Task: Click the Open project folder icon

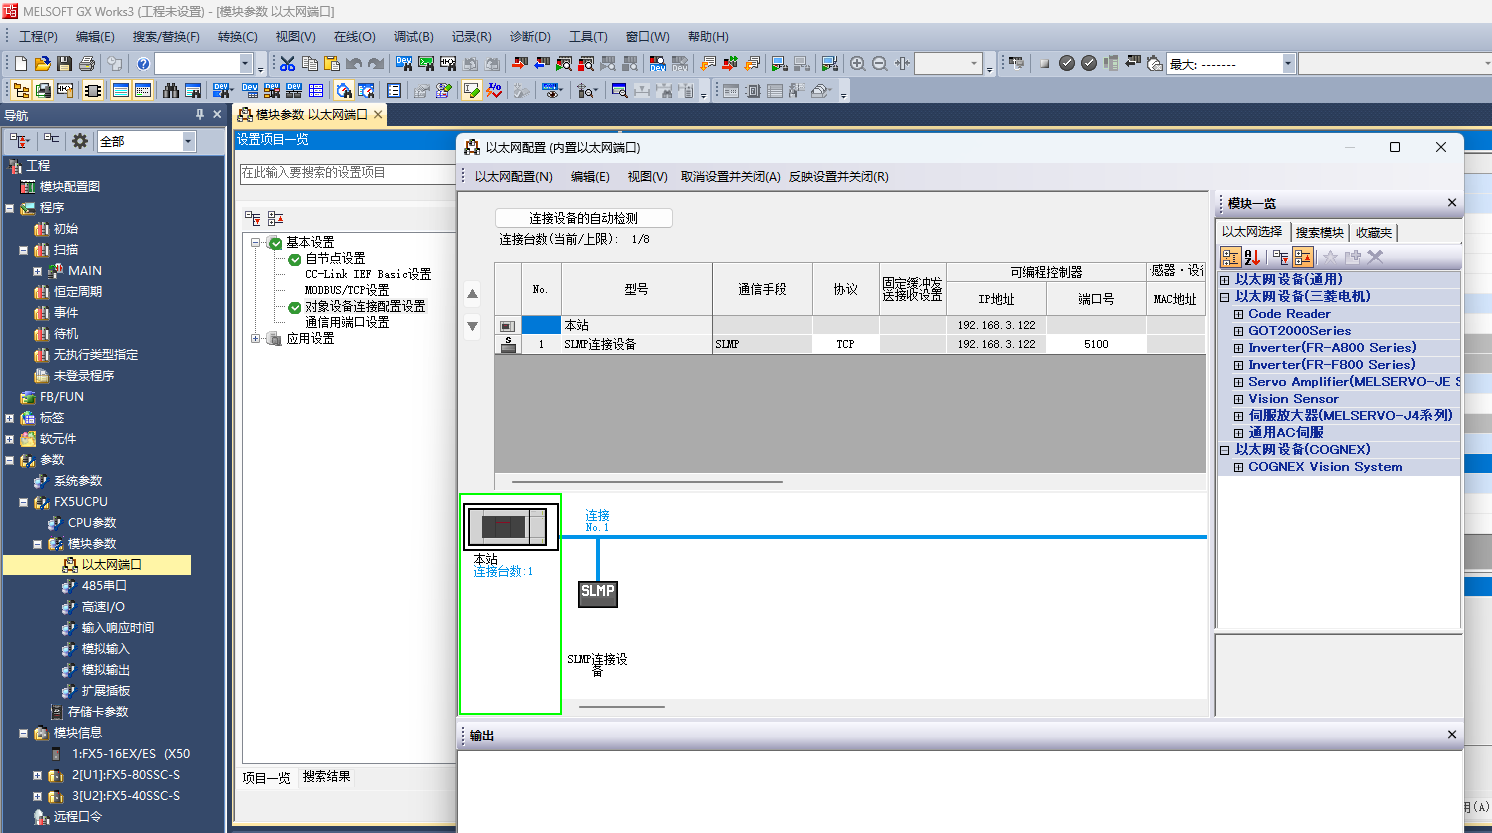Action: tap(43, 64)
